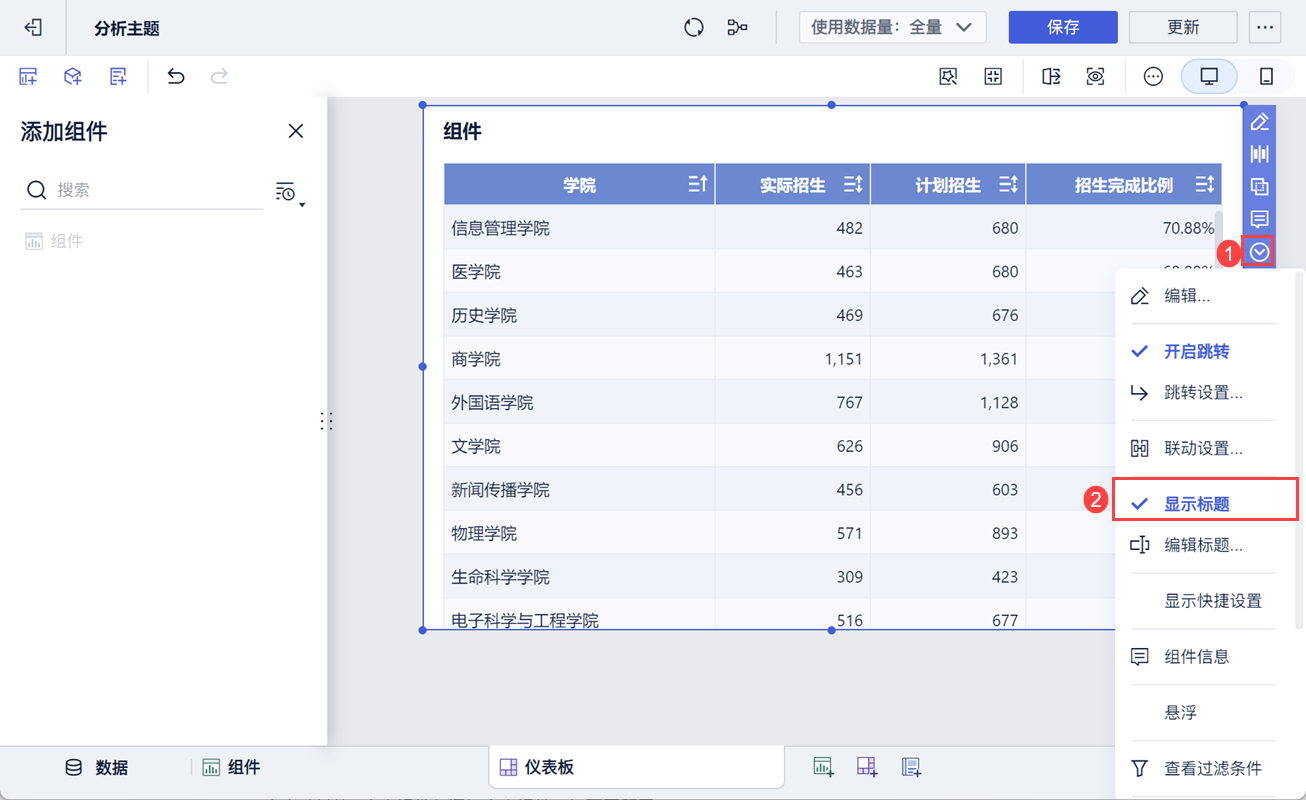Click the add cube component toolbar icon
The width and height of the screenshot is (1306, 800).
(73, 76)
